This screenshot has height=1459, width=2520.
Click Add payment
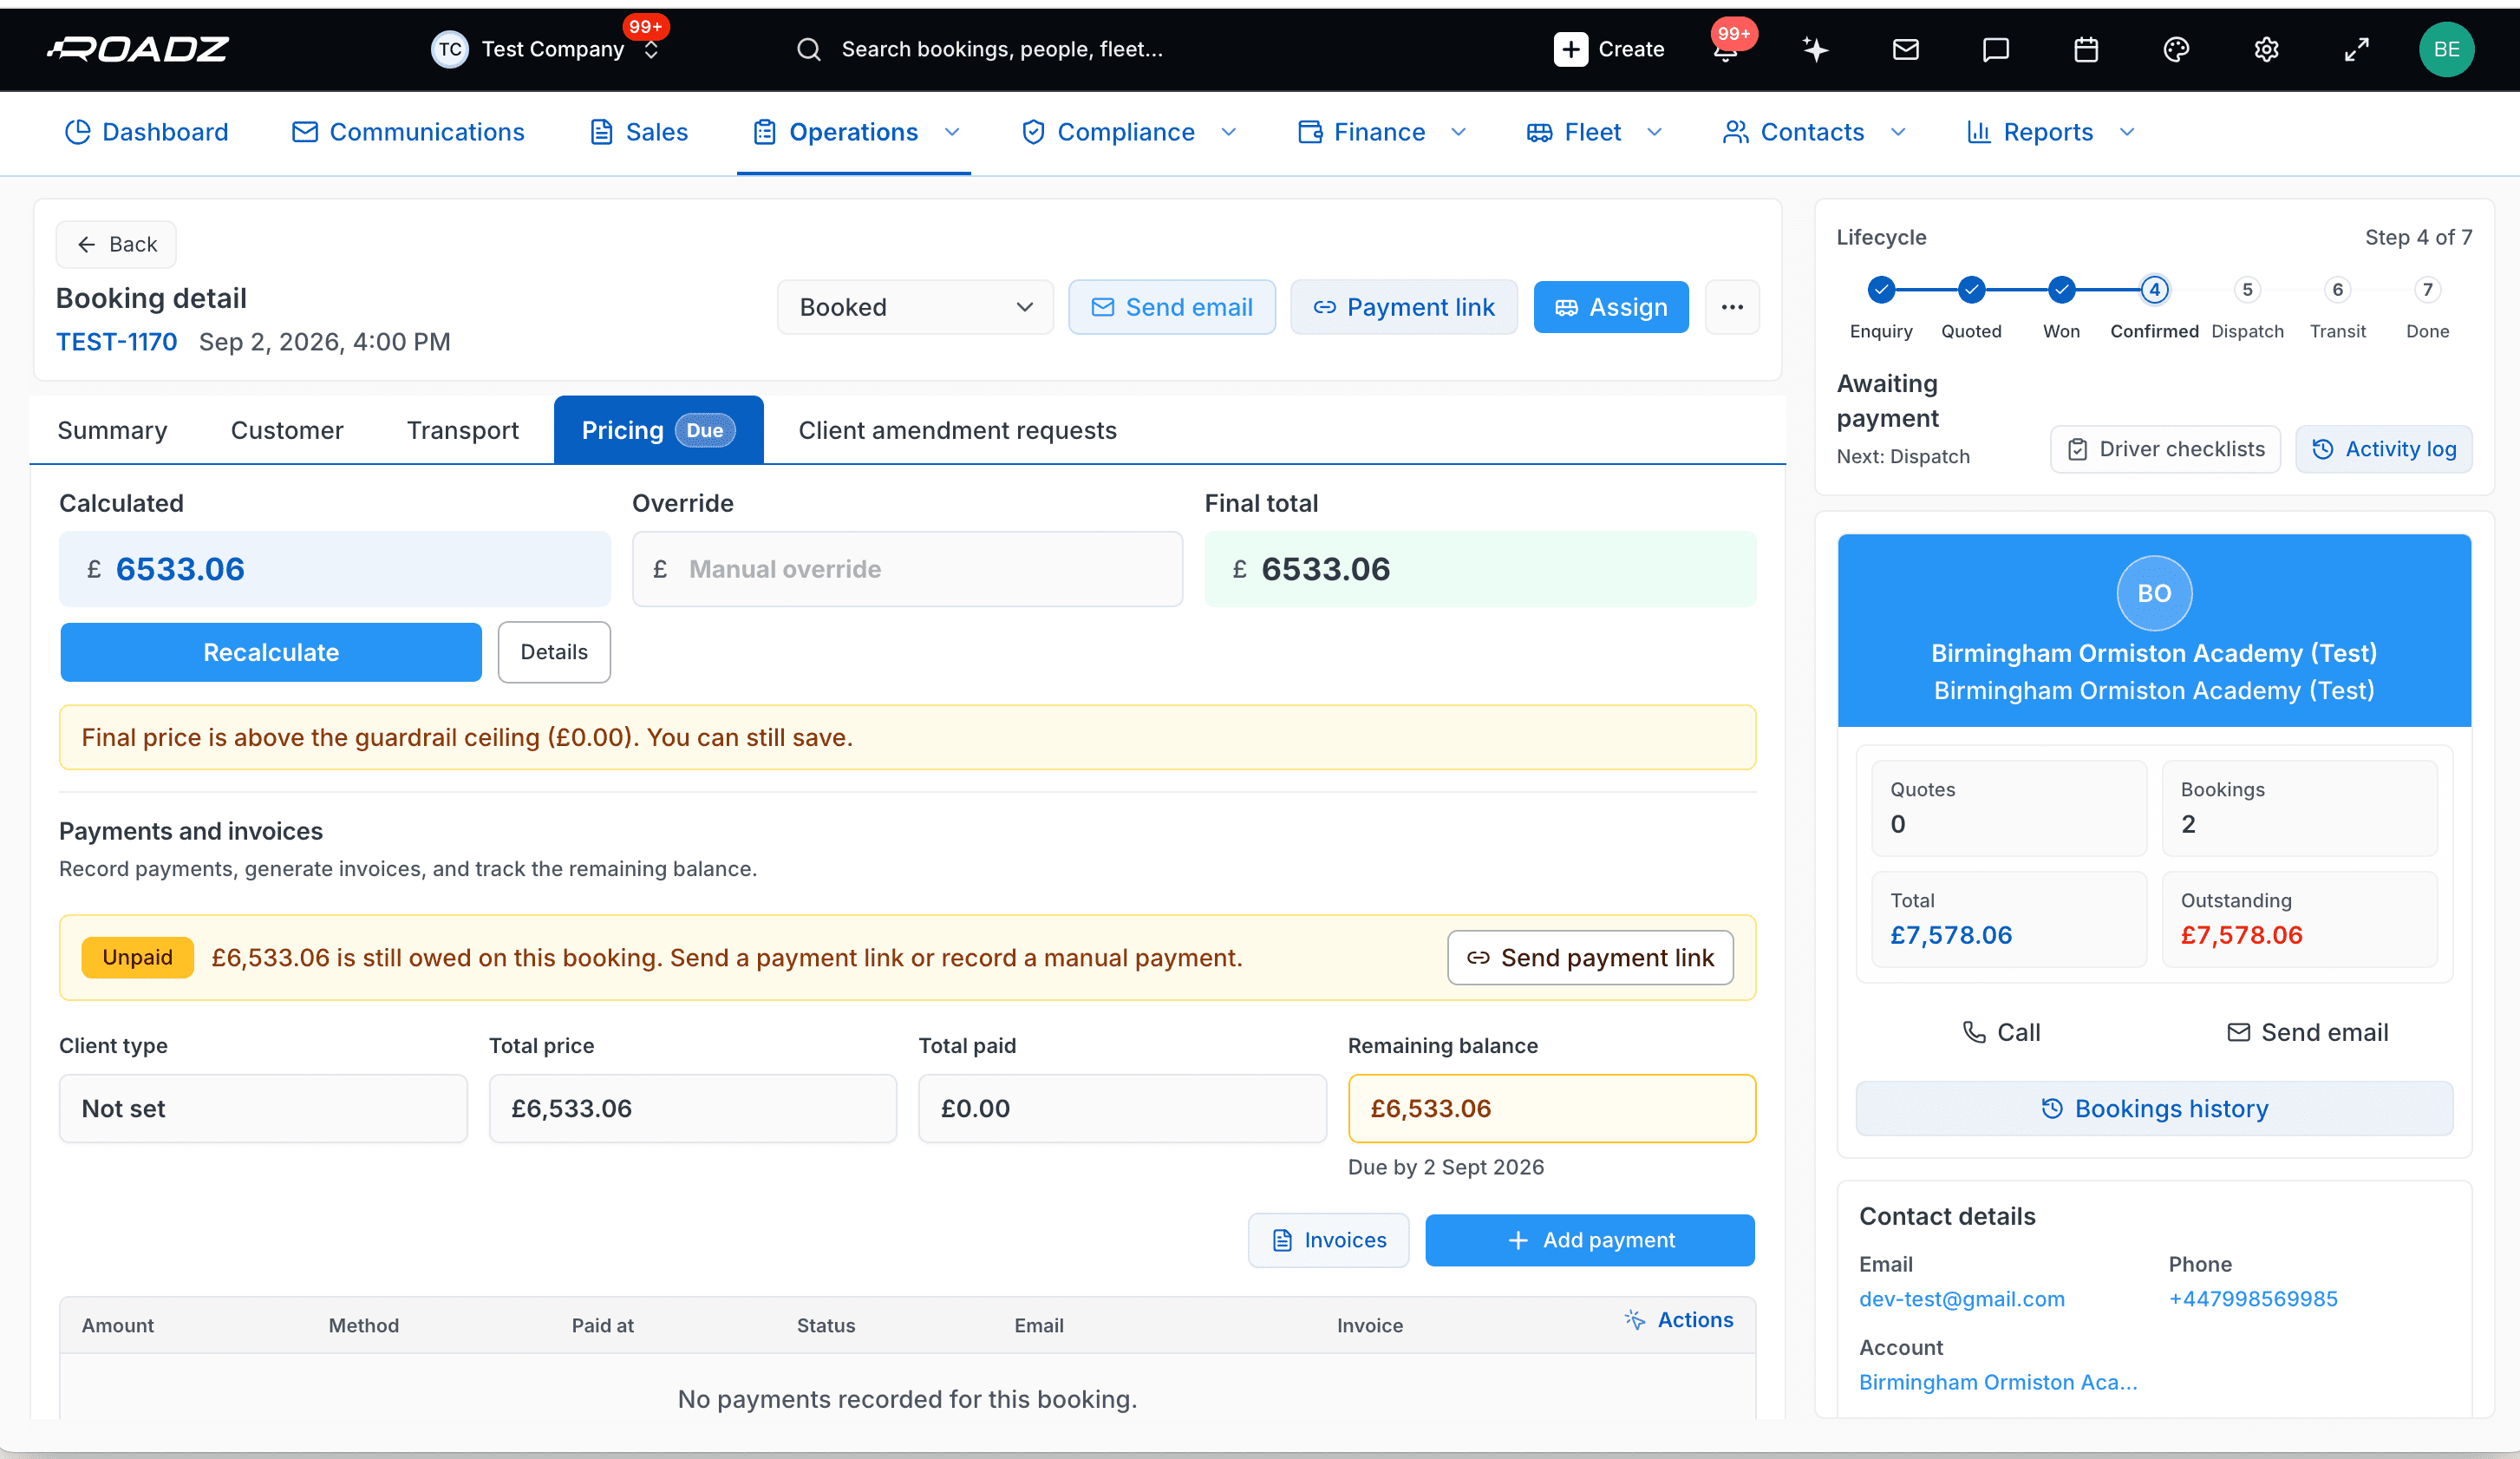coord(1590,1240)
